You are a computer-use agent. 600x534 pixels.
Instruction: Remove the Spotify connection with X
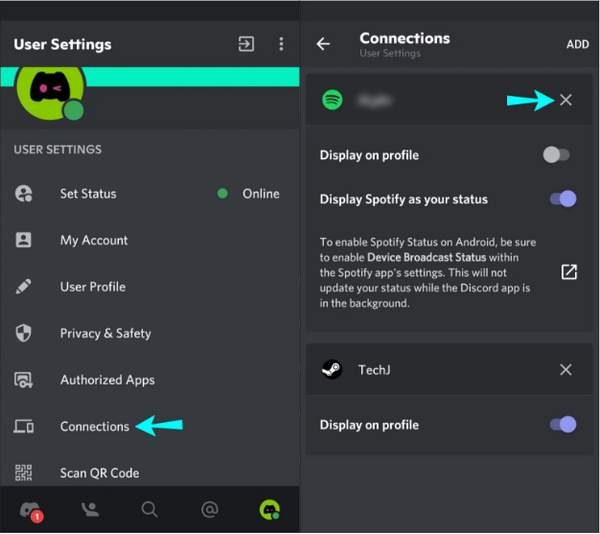pyautogui.click(x=566, y=100)
